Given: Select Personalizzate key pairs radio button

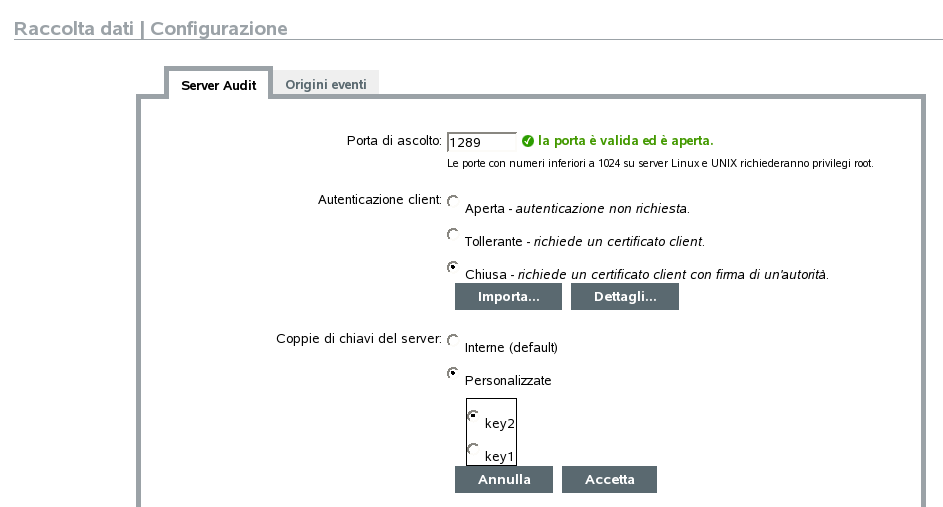Looking at the screenshot, I should tap(452, 373).
